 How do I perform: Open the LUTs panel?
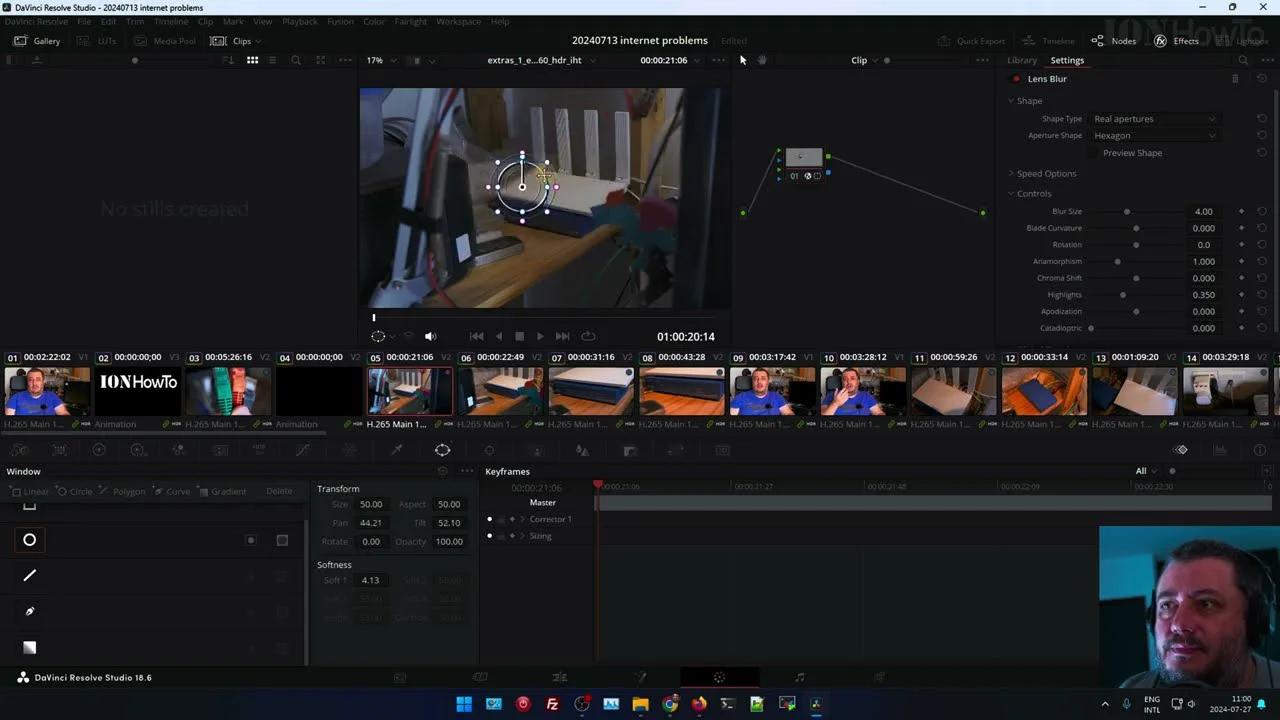click(x=107, y=41)
